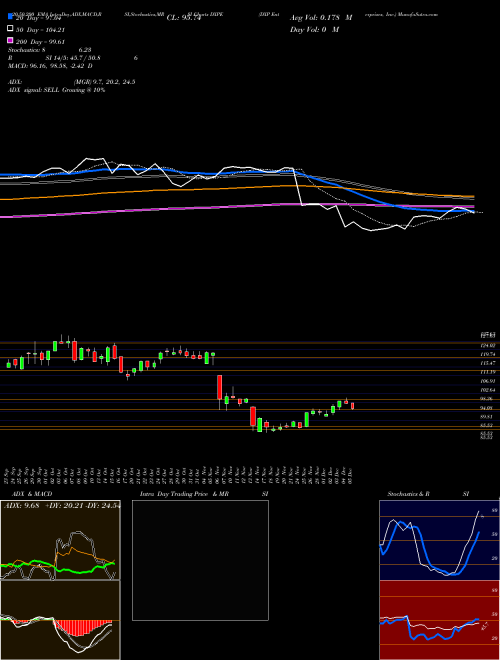The height and width of the screenshot is (660, 500).
Task: Select the 'MACD: 96.16, 98.58, -2.42' line
Action: (48, 66)
